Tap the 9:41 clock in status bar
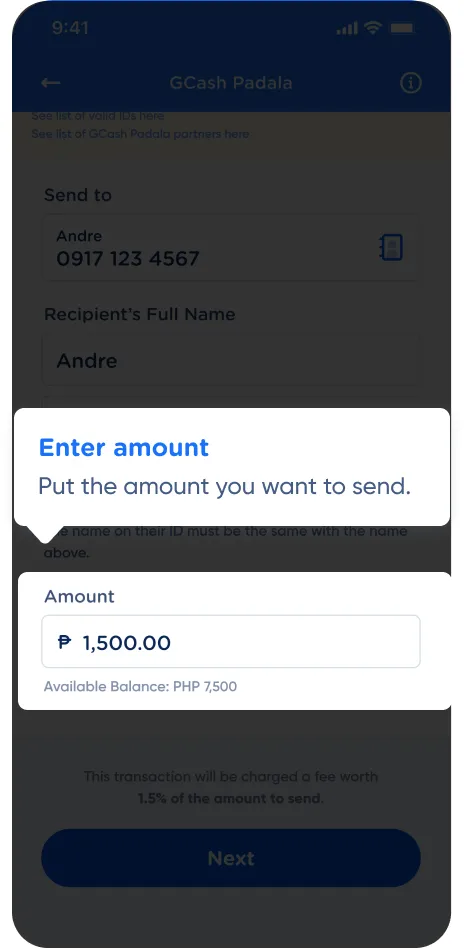 pos(70,28)
